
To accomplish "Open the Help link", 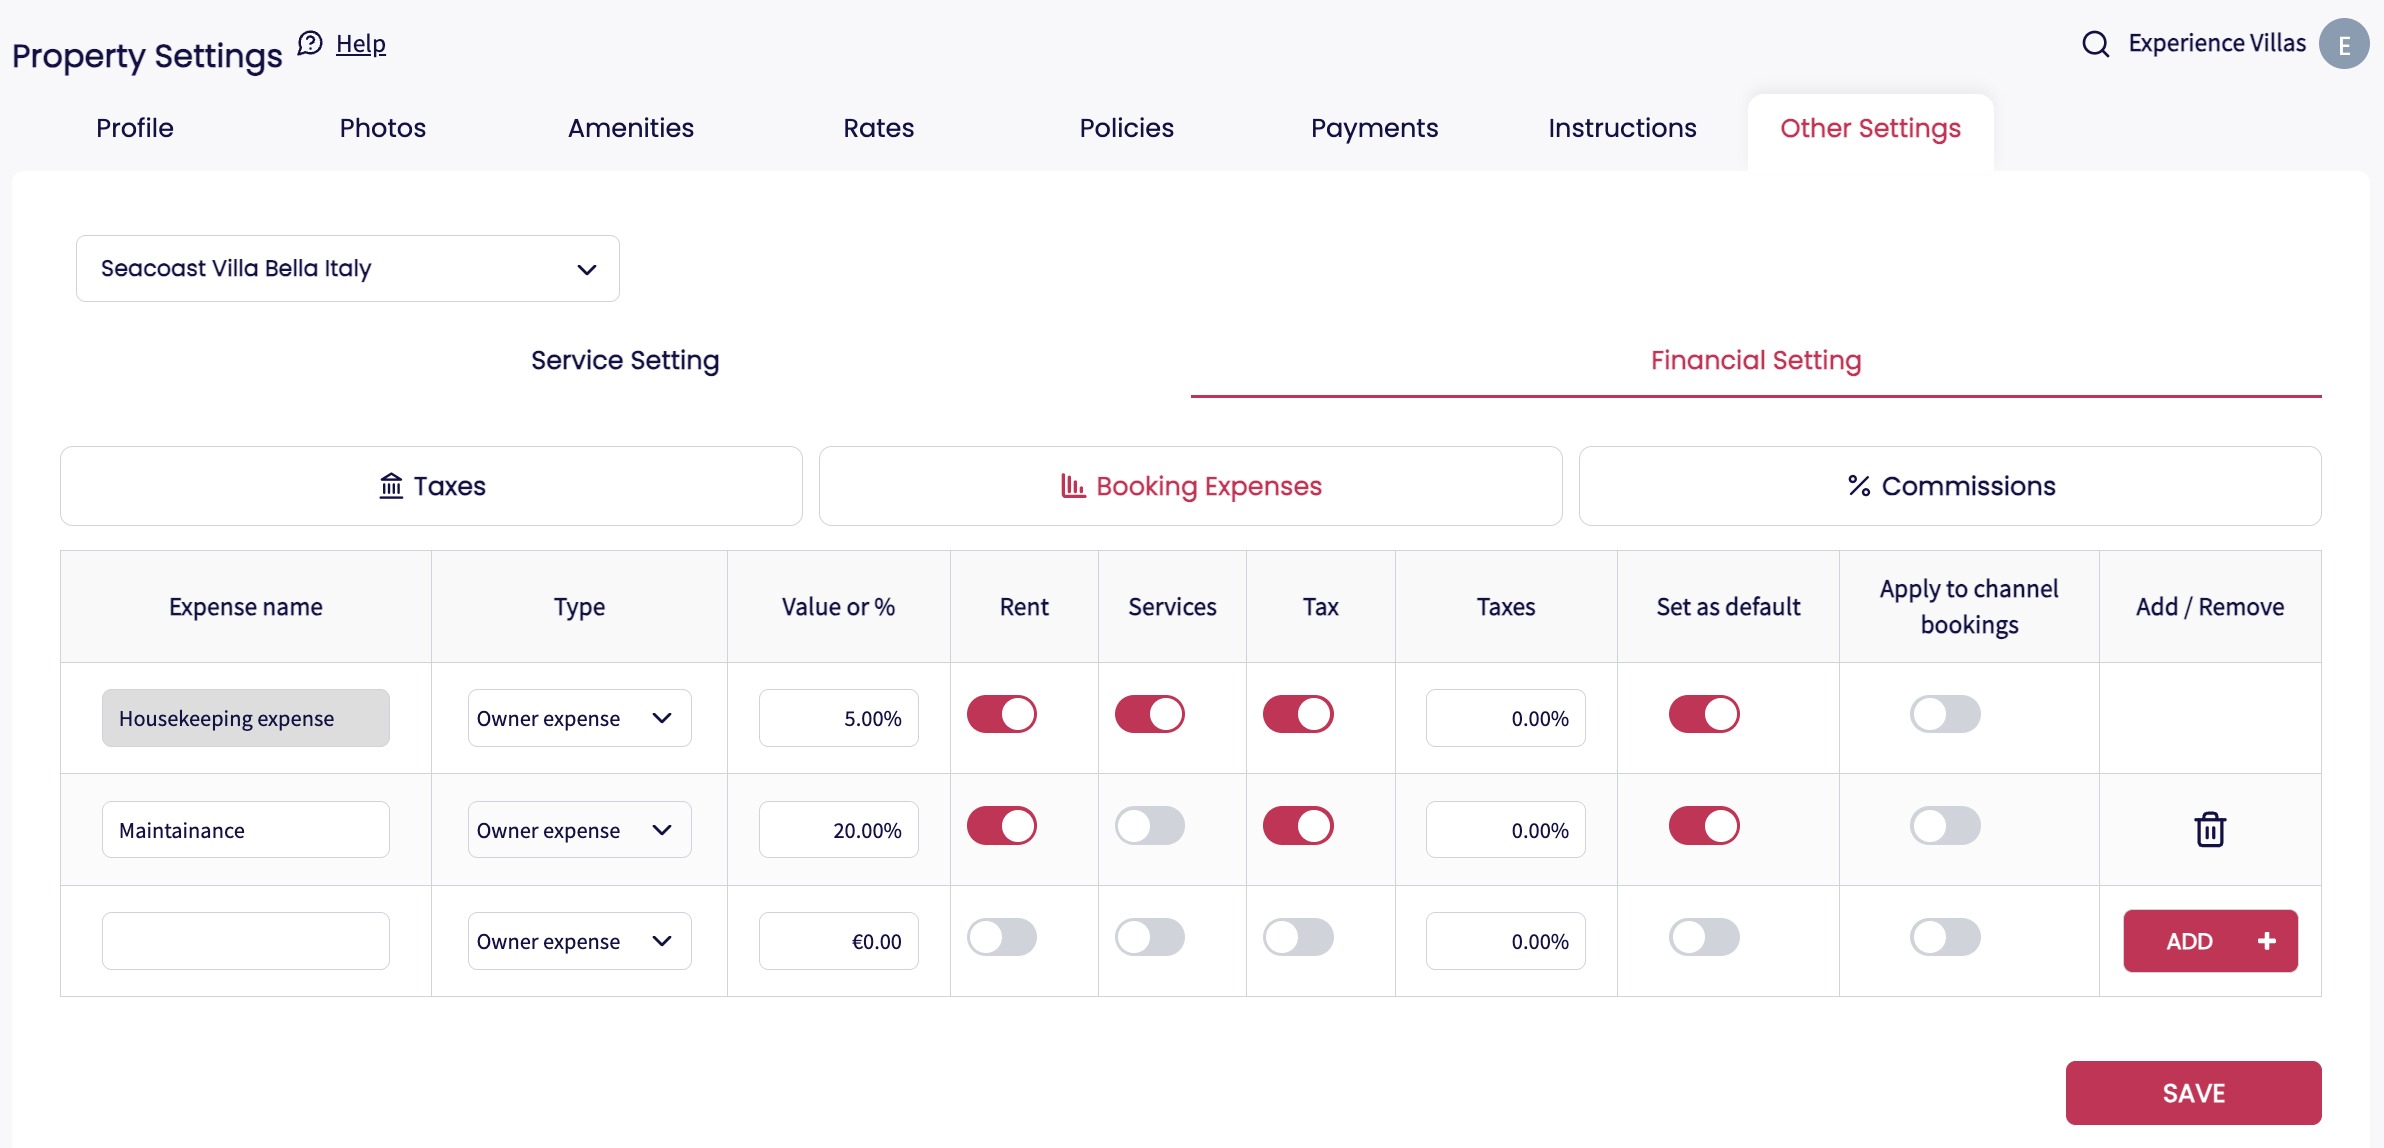I will (x=360, y=44).
